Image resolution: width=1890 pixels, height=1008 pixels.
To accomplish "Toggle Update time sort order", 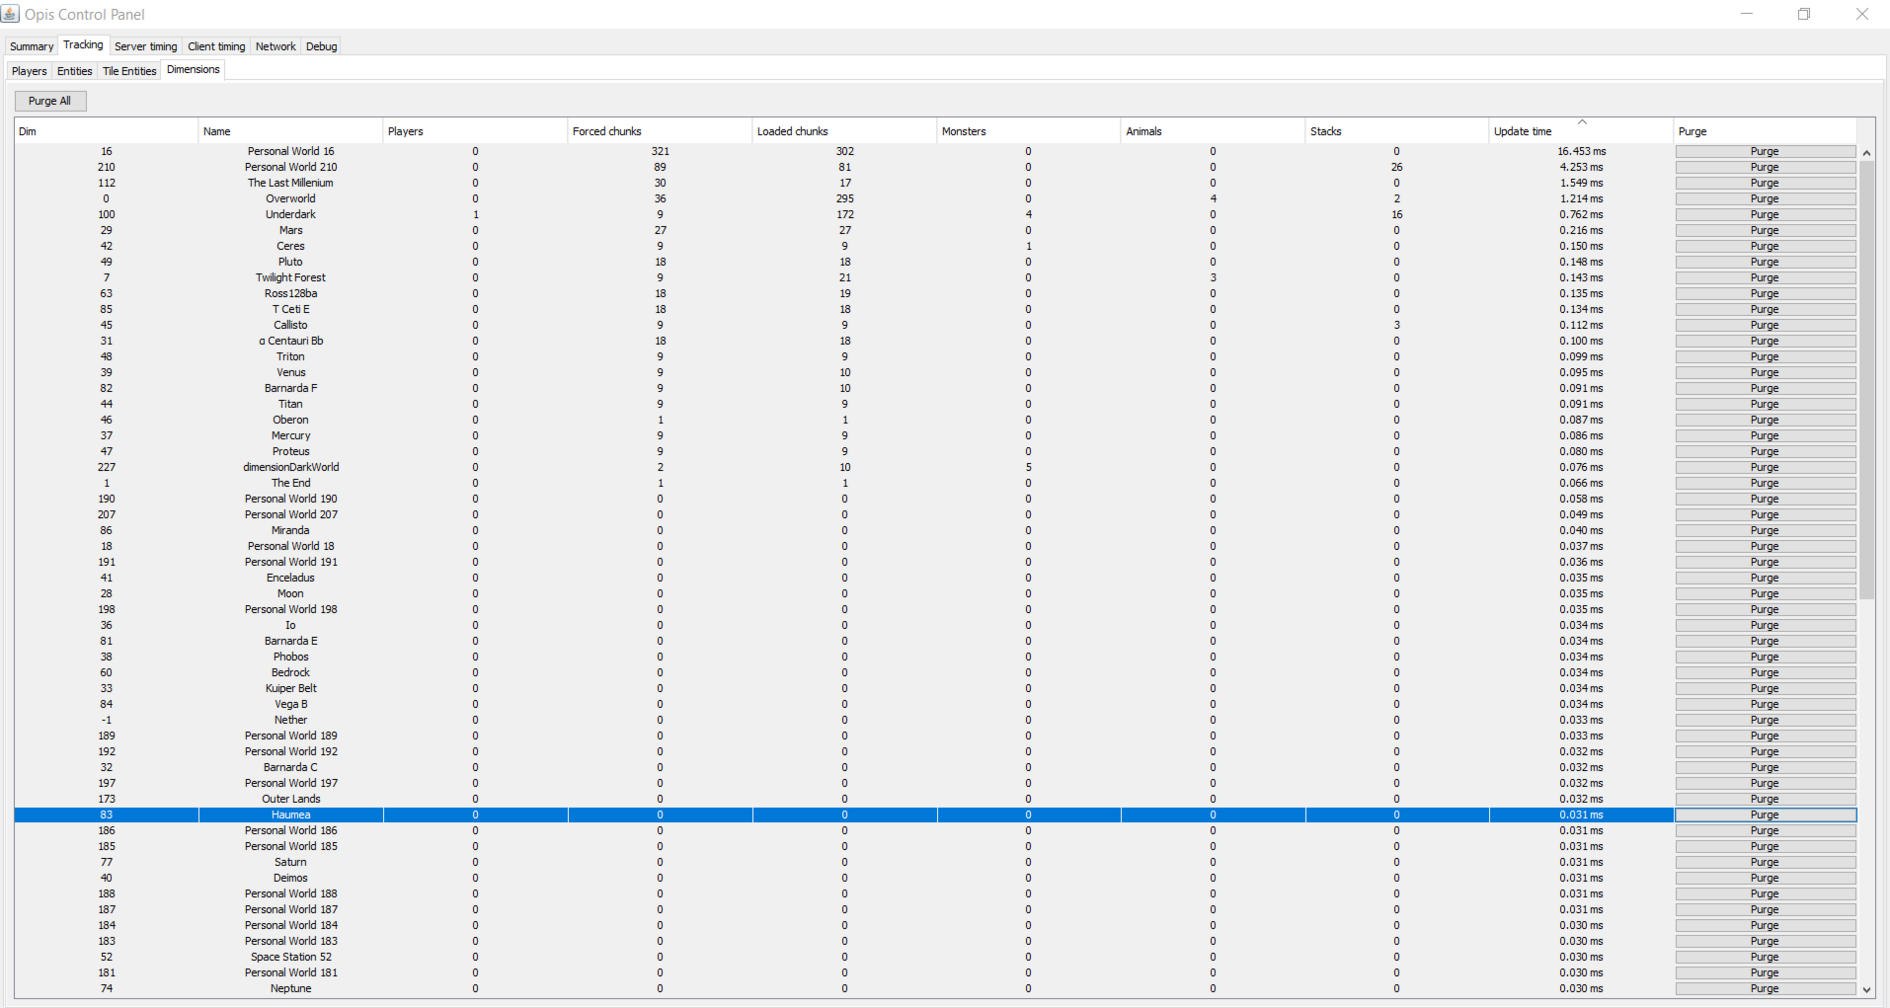I will [x=1581, y=131].
